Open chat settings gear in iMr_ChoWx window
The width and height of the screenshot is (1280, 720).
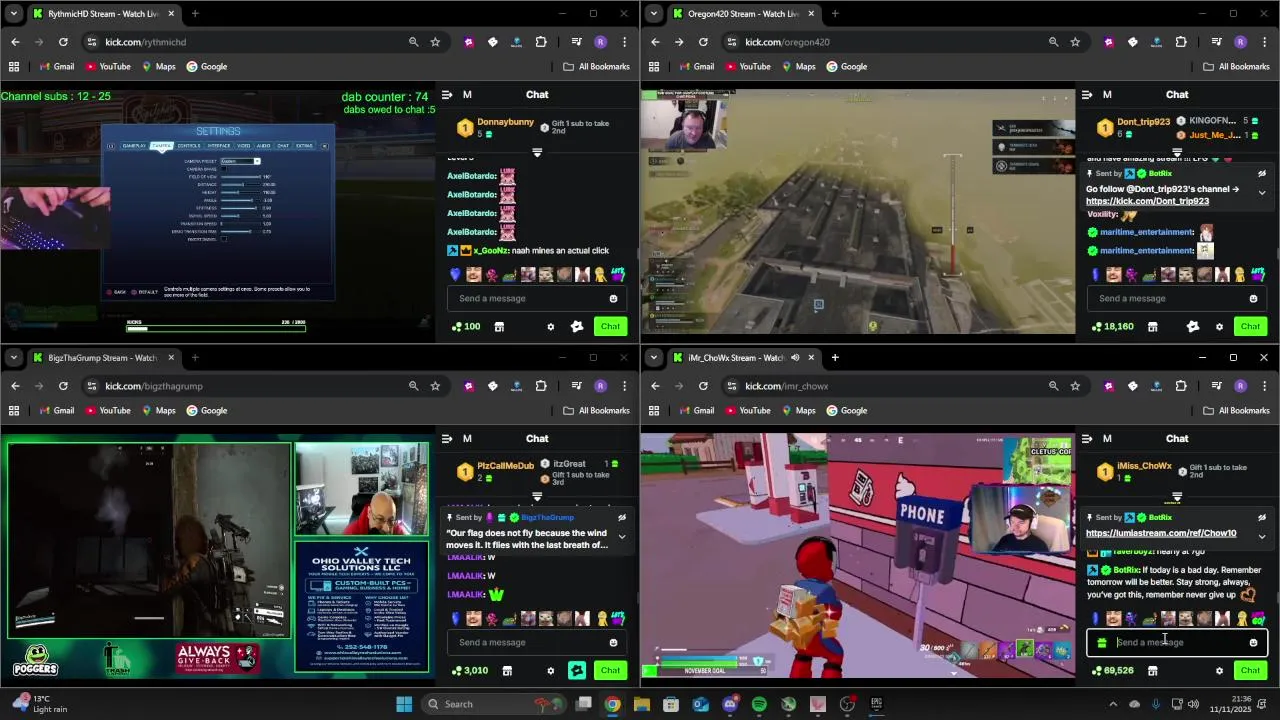[x=1219, y=670]
